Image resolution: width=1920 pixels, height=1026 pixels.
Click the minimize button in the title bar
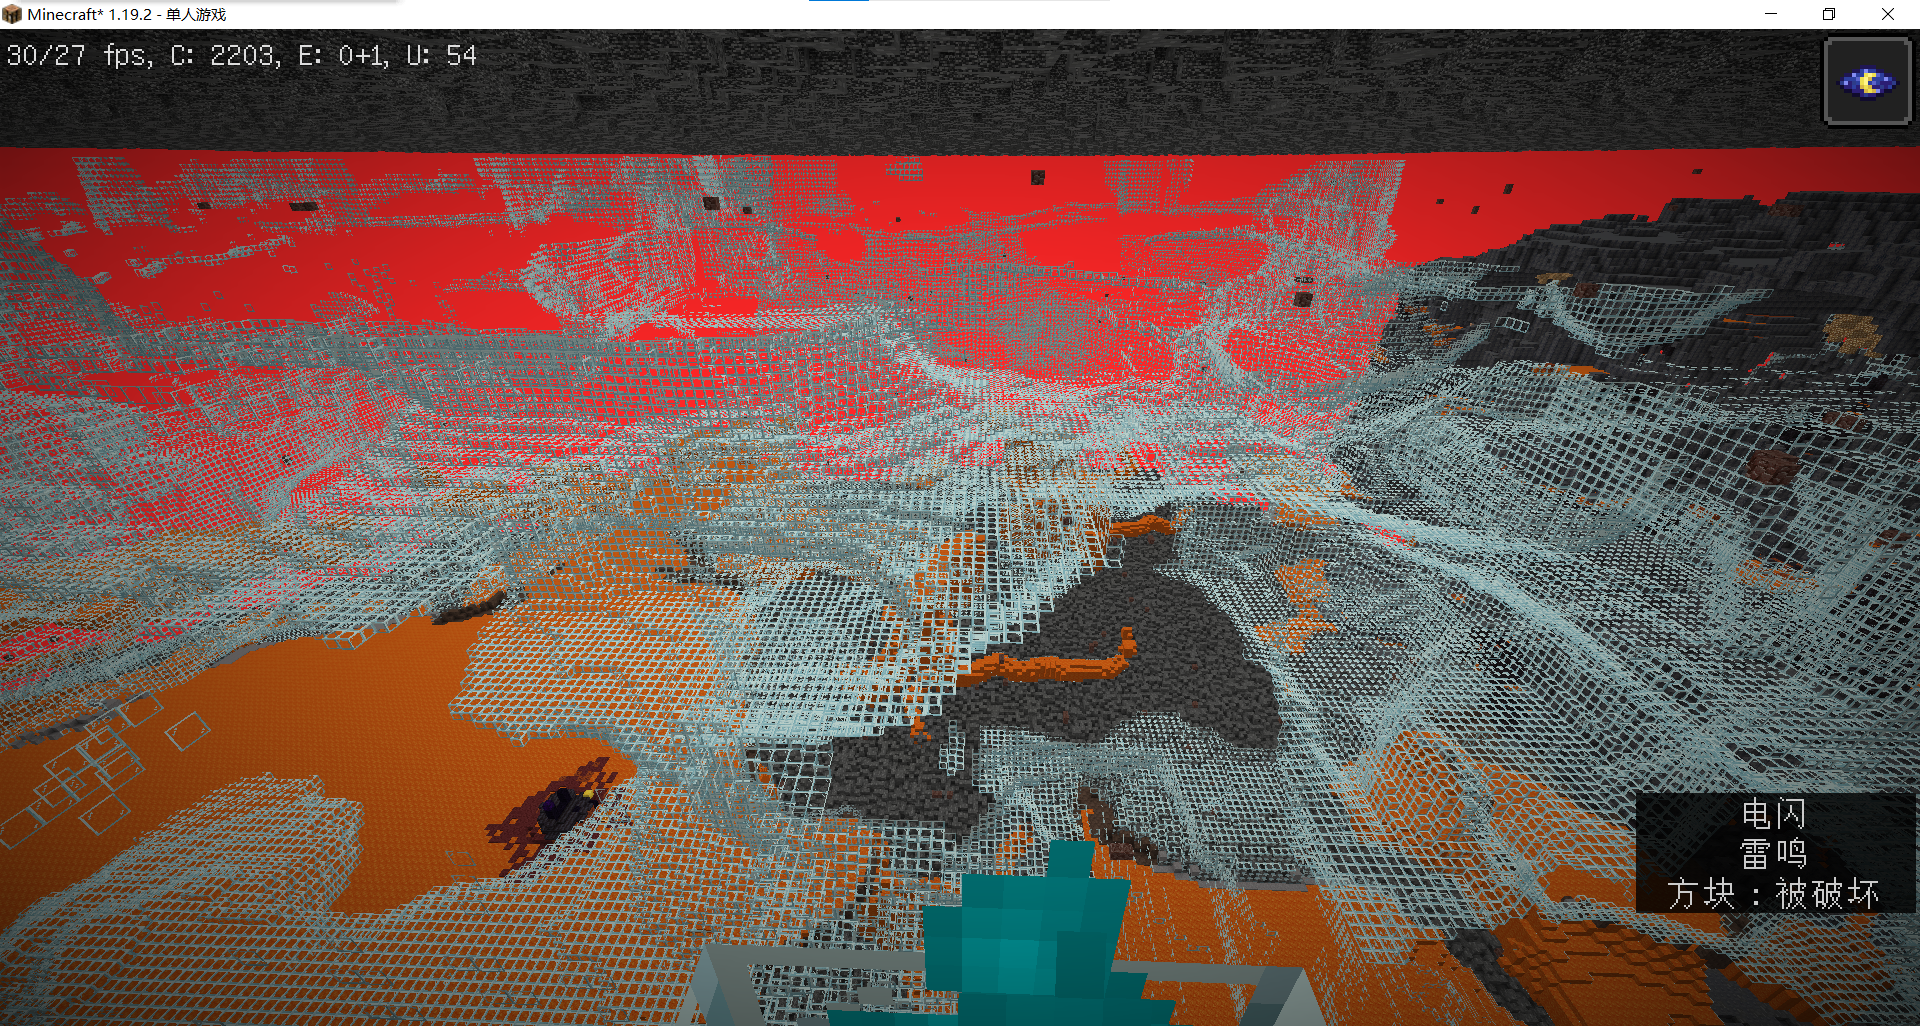click(1771, 14)
